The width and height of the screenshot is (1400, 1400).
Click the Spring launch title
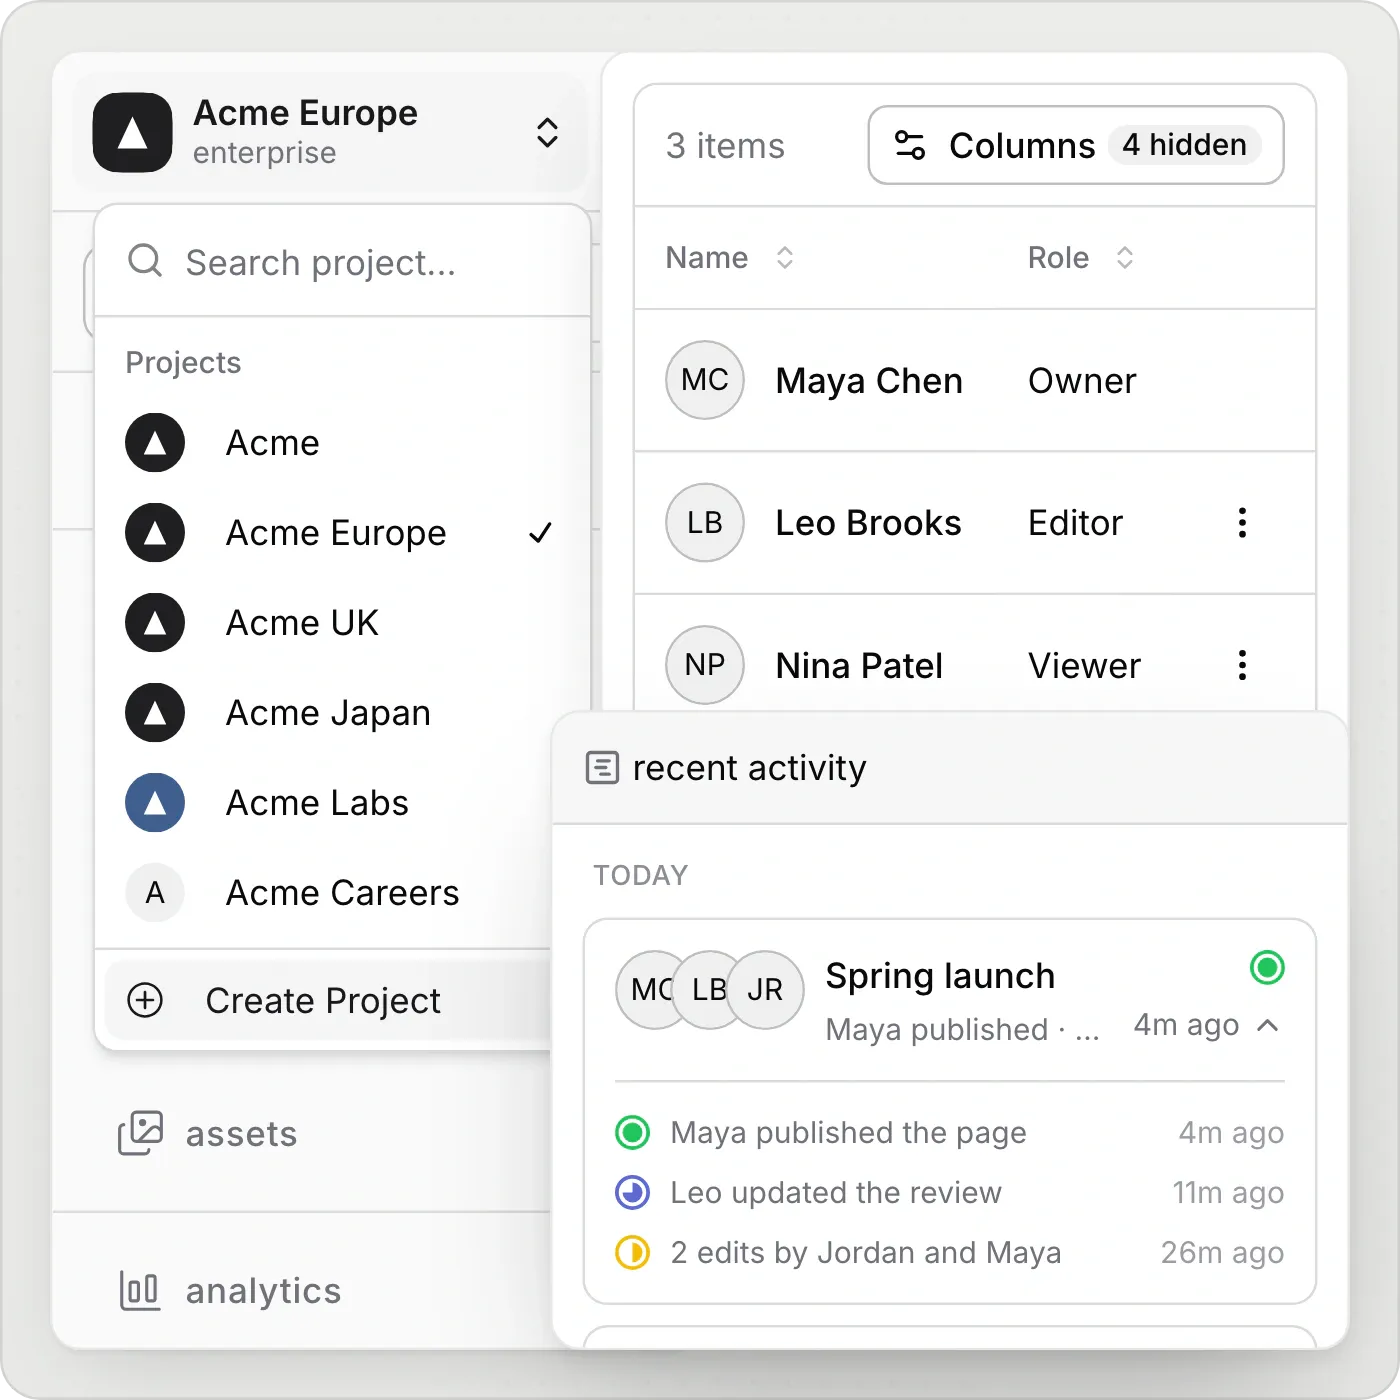(940, 976)
